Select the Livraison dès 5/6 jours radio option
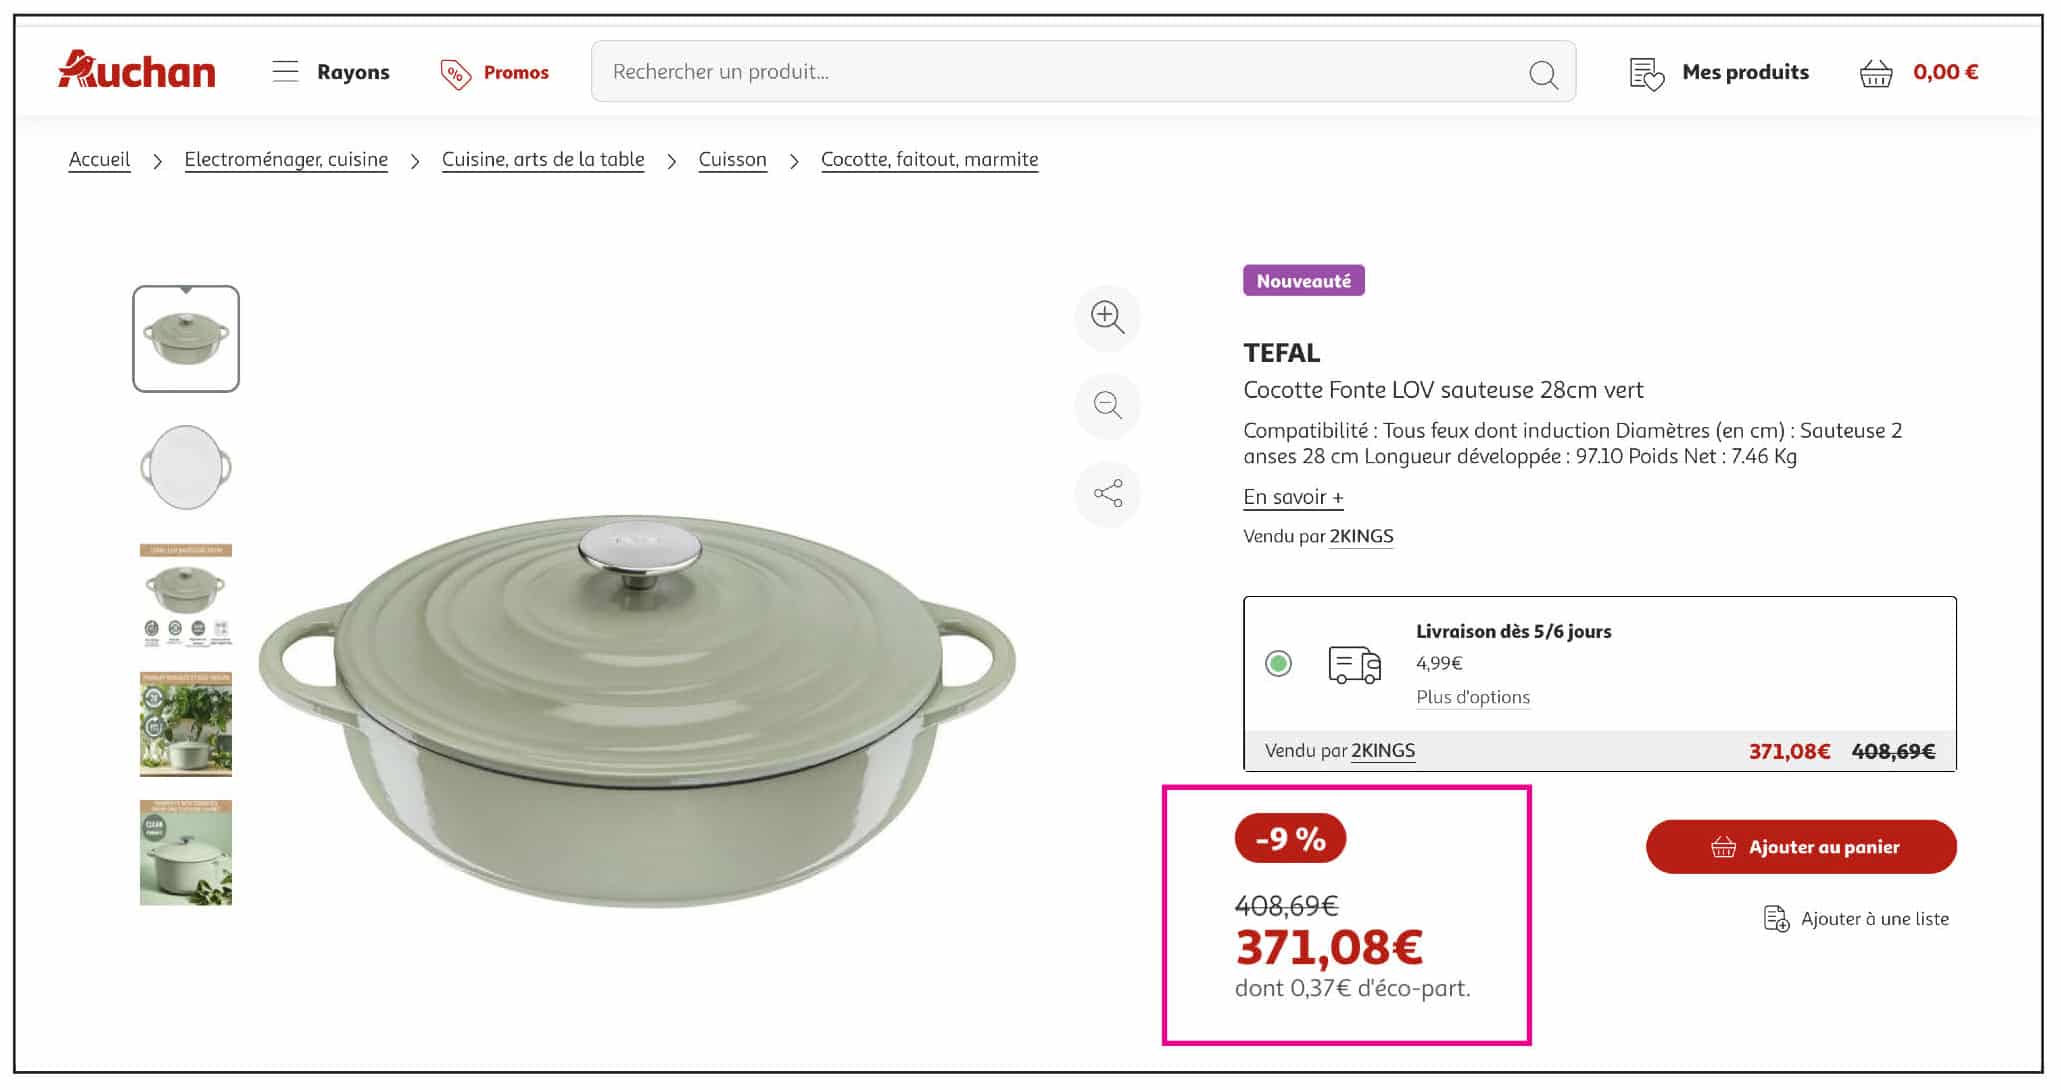 pos(1278,663)
